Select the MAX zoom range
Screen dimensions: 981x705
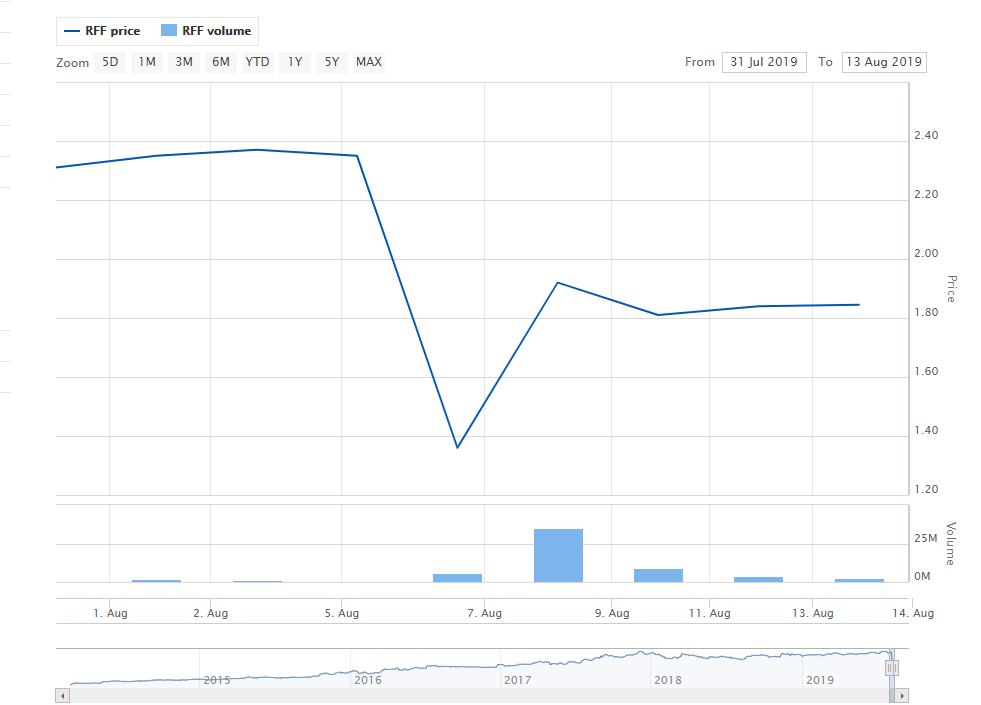tap(369, 62)
